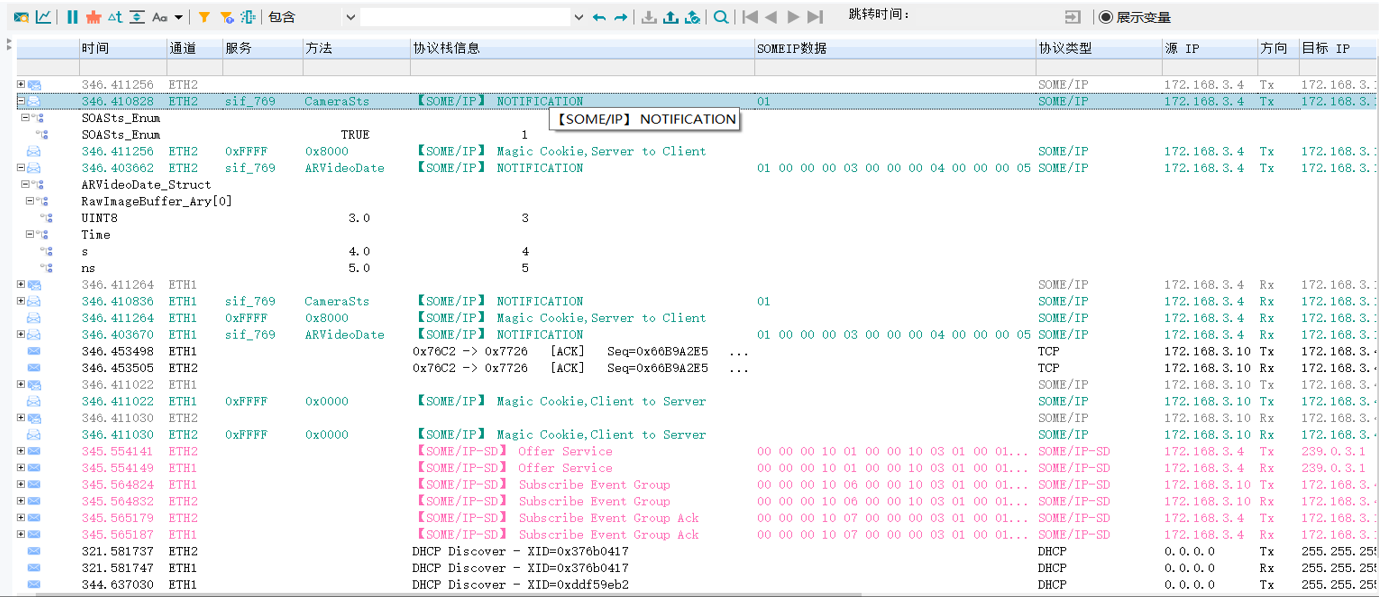Click the magnifier search icon

tap(720, 17)
